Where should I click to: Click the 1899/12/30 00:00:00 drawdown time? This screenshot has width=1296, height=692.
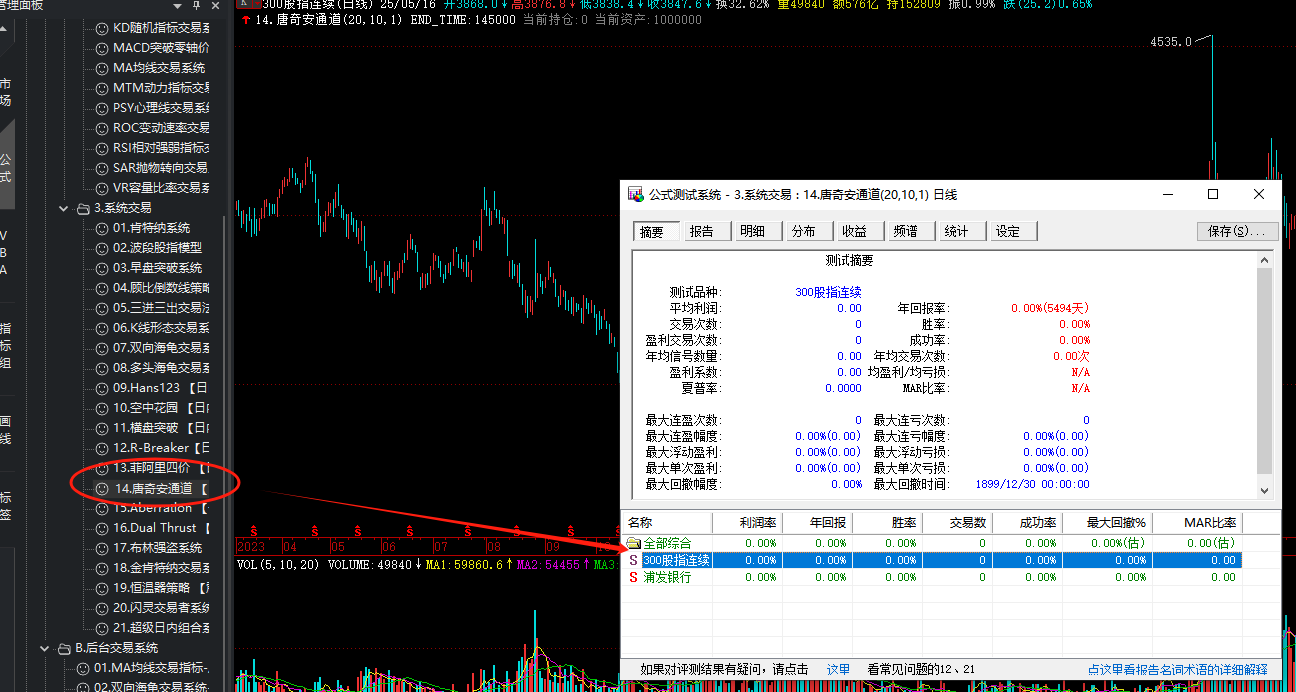click(1032, 484)
